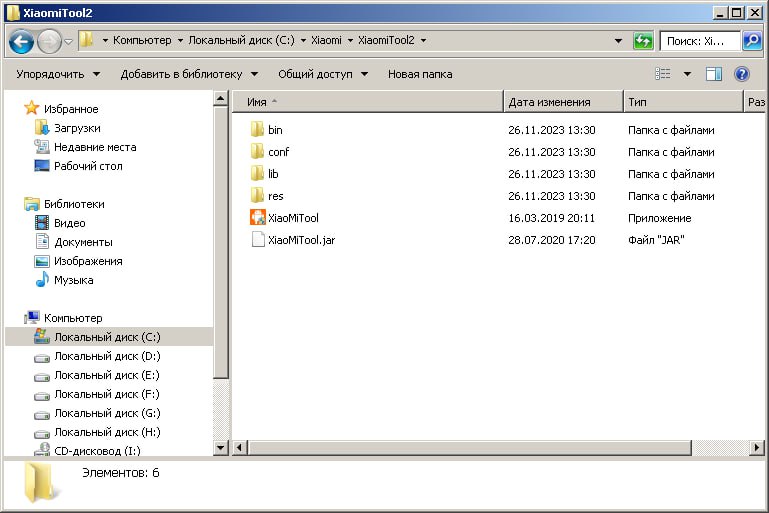Image resolution: width=769 pixels, height=513 pixels.
Task: Open Недавние места in sidebar
Action: click(94, 147)
